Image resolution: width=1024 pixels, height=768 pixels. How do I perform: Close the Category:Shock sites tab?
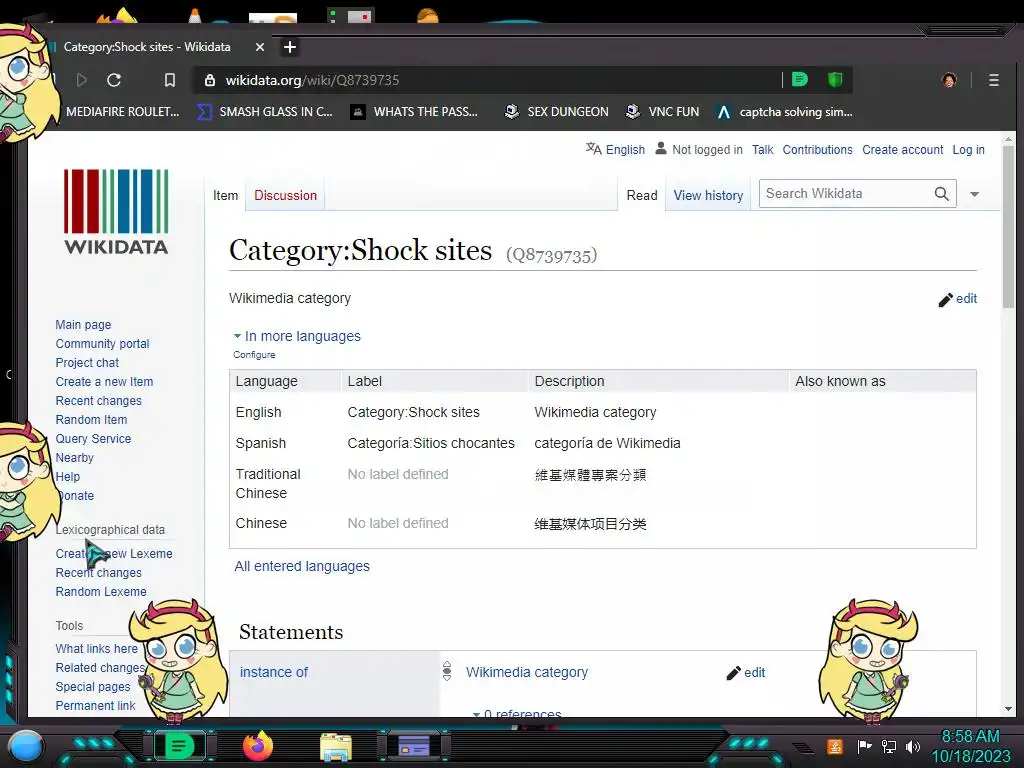pos(260,47)
